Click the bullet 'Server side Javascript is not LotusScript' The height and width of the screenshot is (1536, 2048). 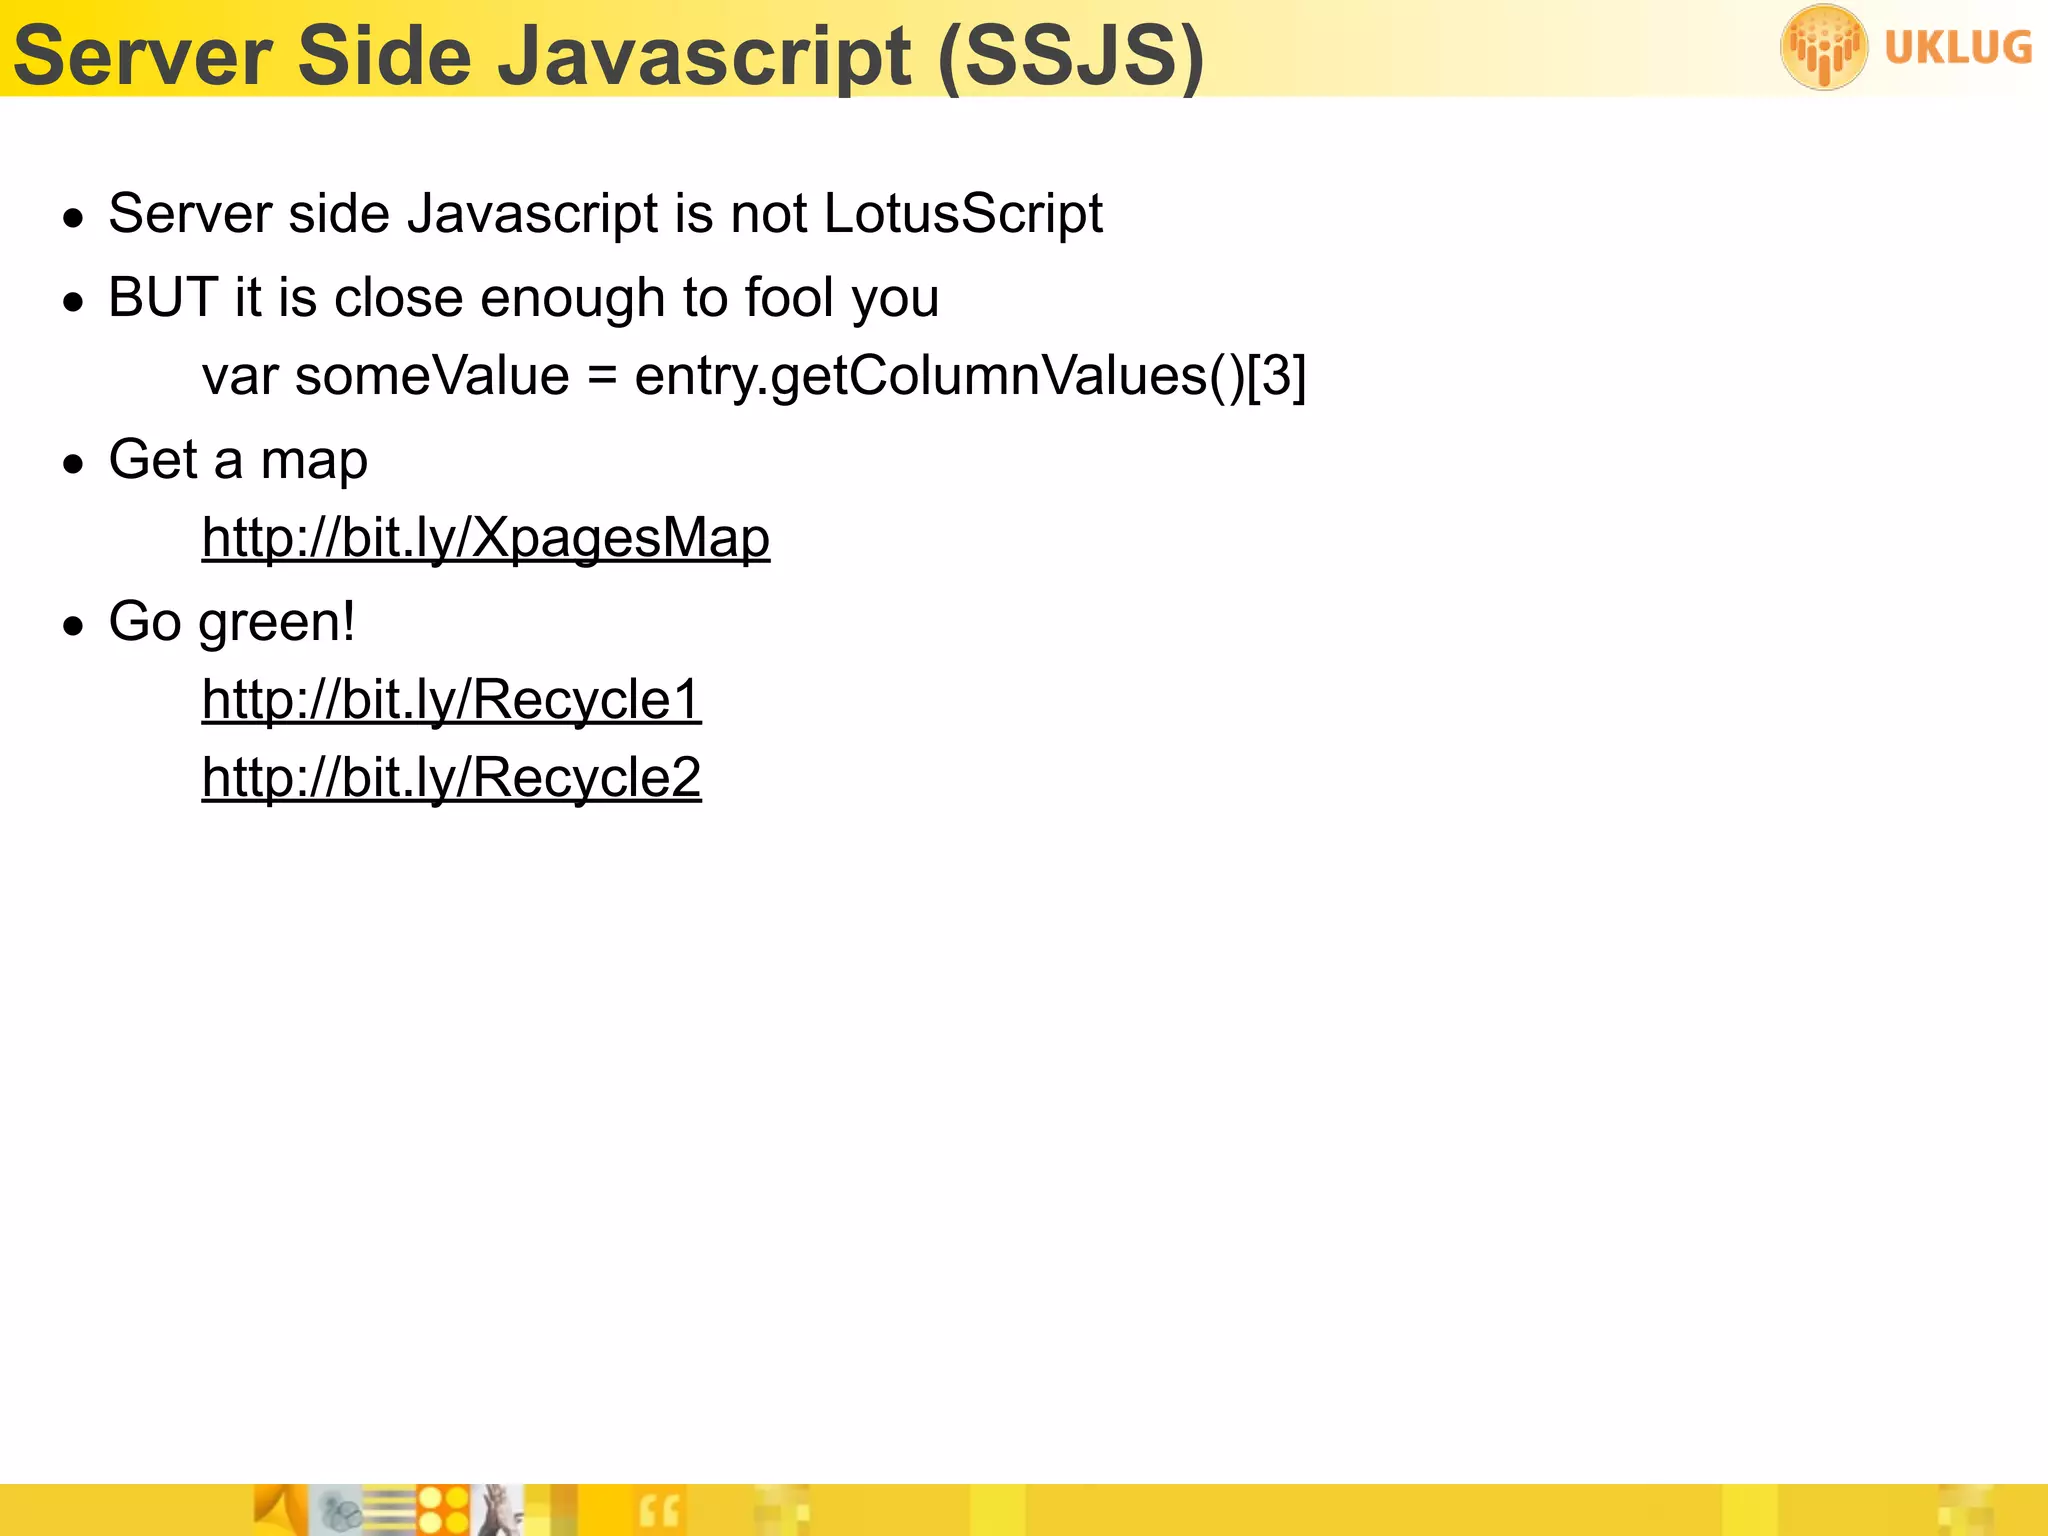click(605, 214)
